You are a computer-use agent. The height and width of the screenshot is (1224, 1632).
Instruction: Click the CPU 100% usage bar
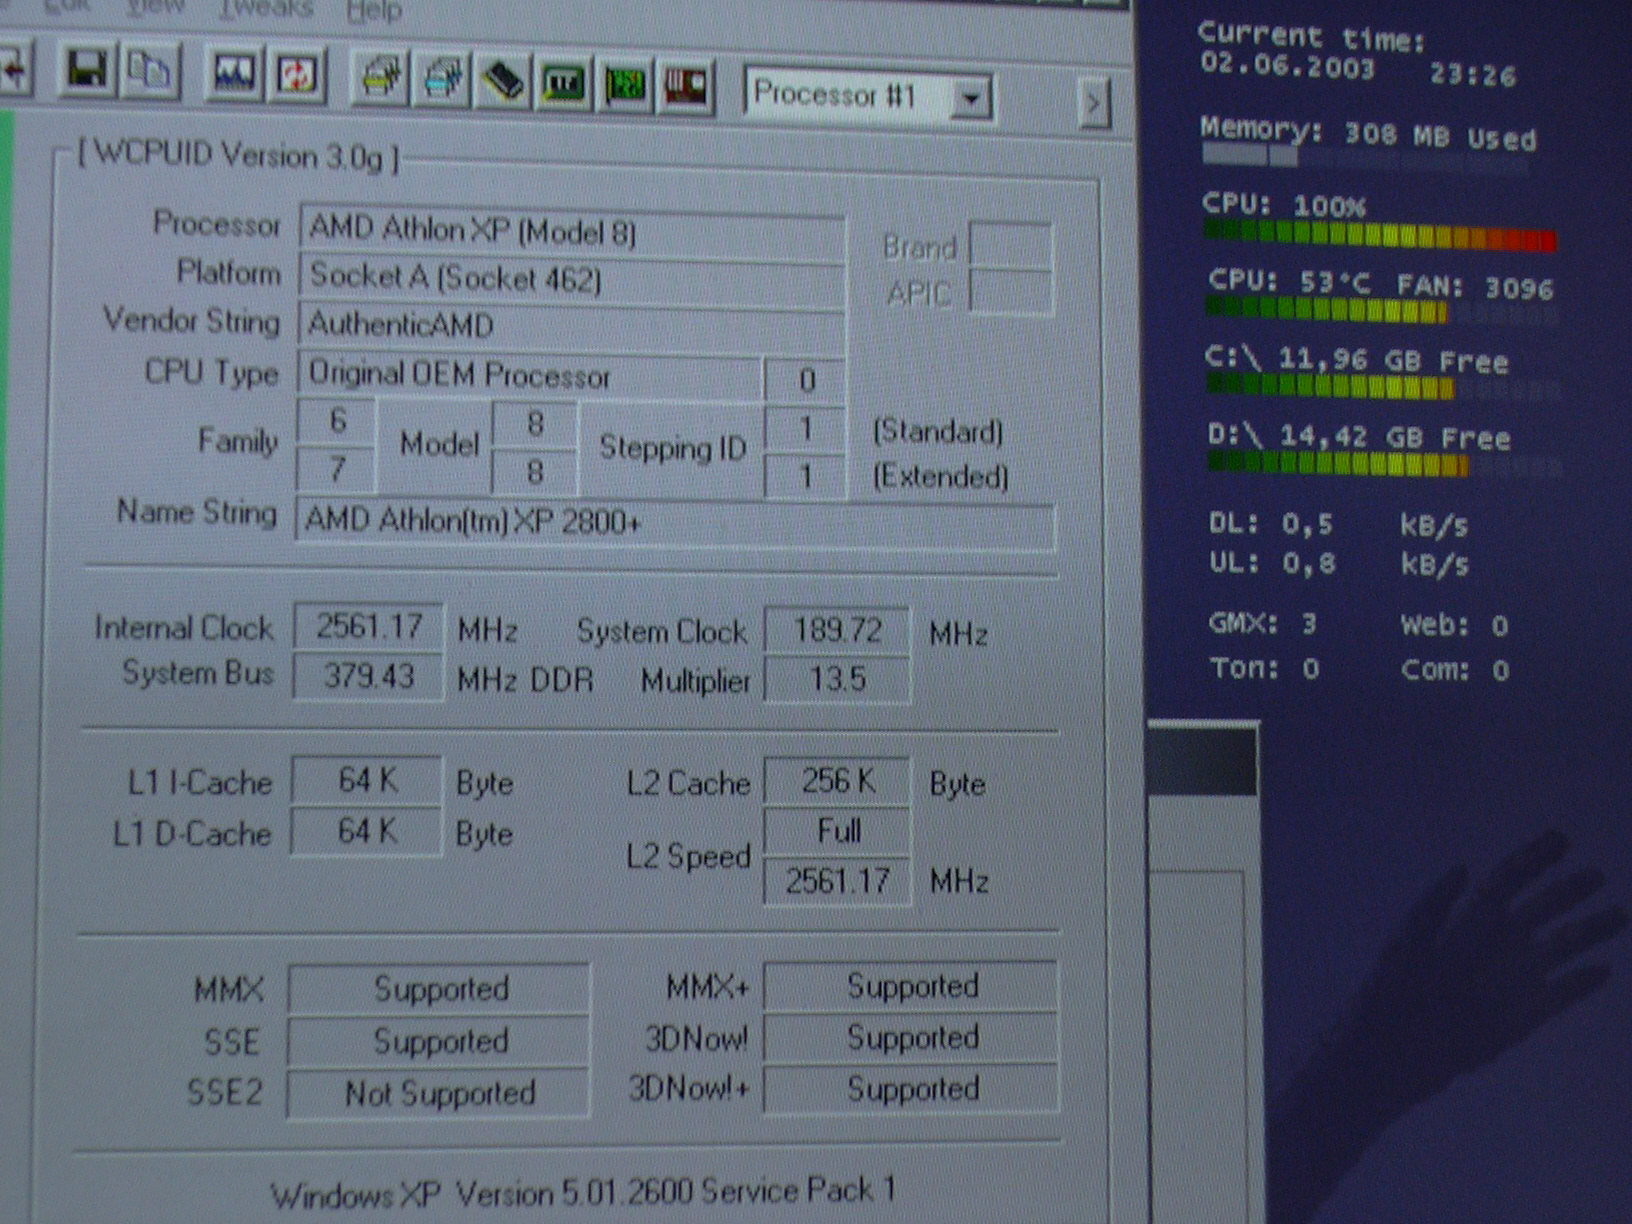point(1380,237)
